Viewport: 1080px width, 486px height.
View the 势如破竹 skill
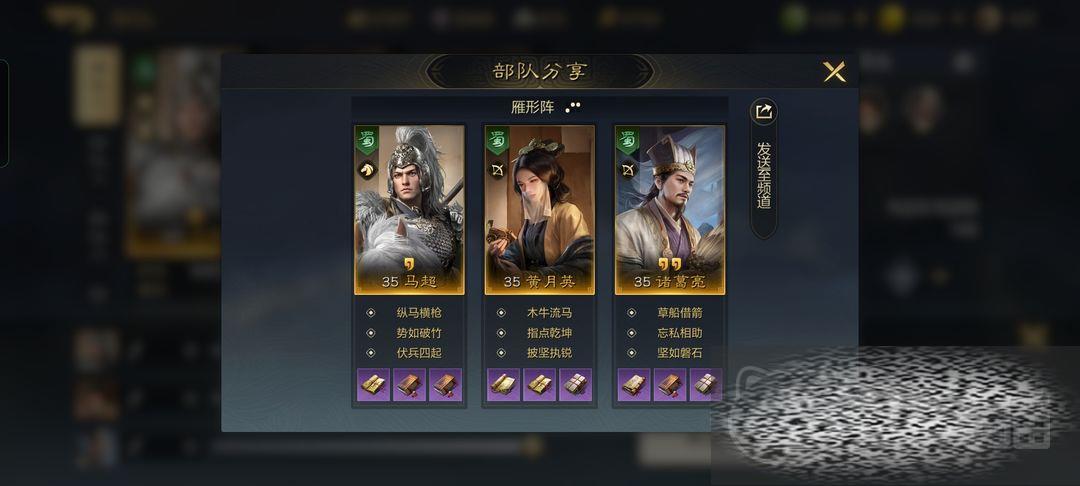[x=419, y=332]
